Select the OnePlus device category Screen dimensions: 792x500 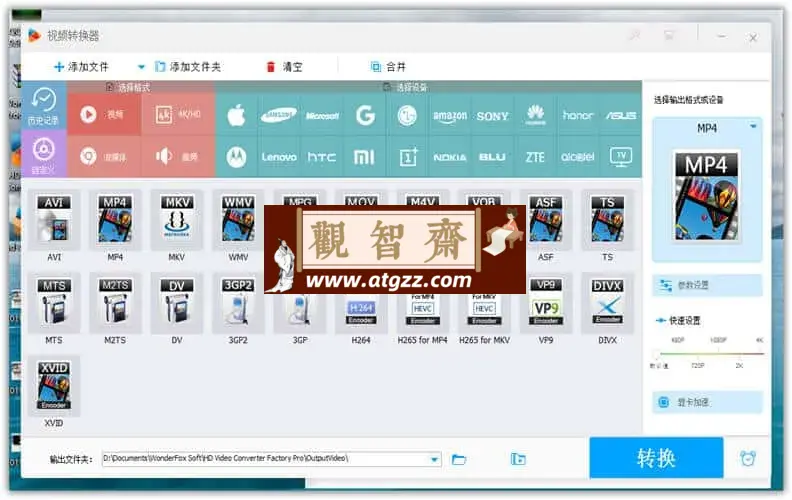click(x=408, y=157)
